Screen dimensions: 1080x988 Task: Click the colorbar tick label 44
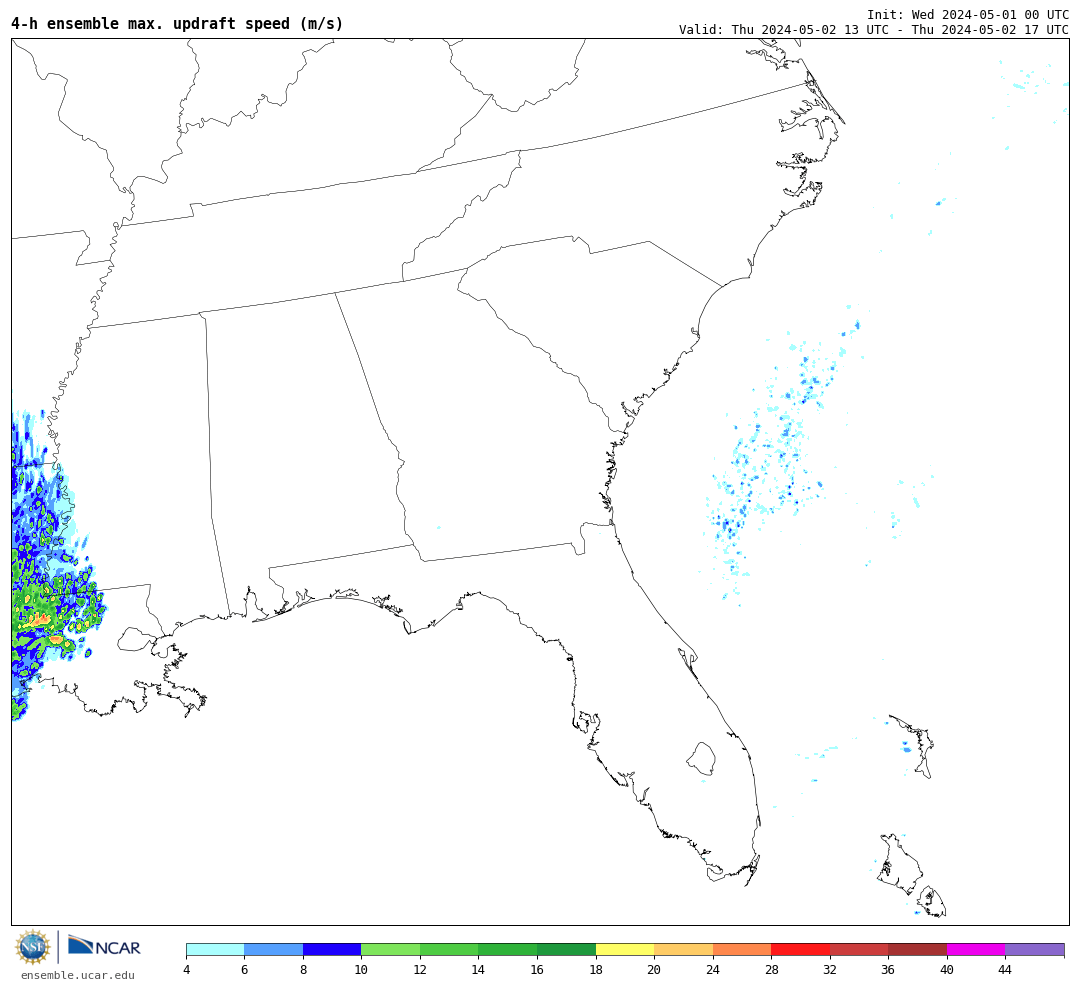[x=1006, y=970]
